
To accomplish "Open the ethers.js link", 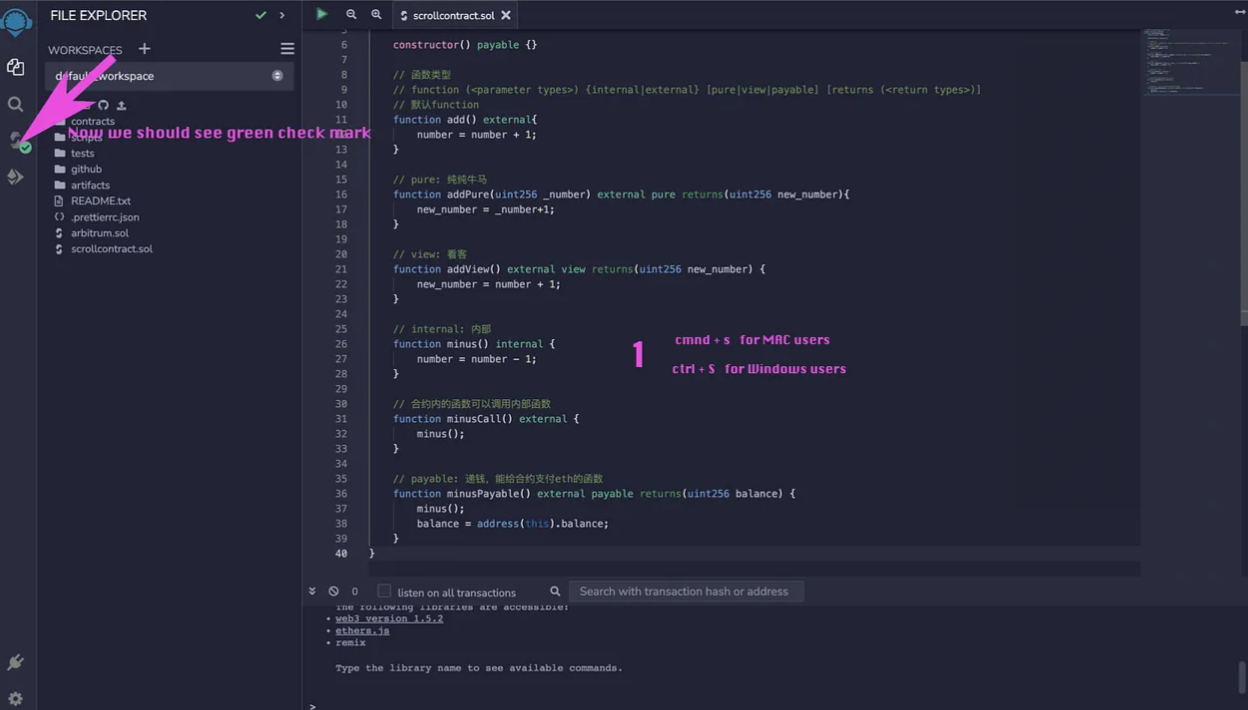I will [x=362, y=631].
